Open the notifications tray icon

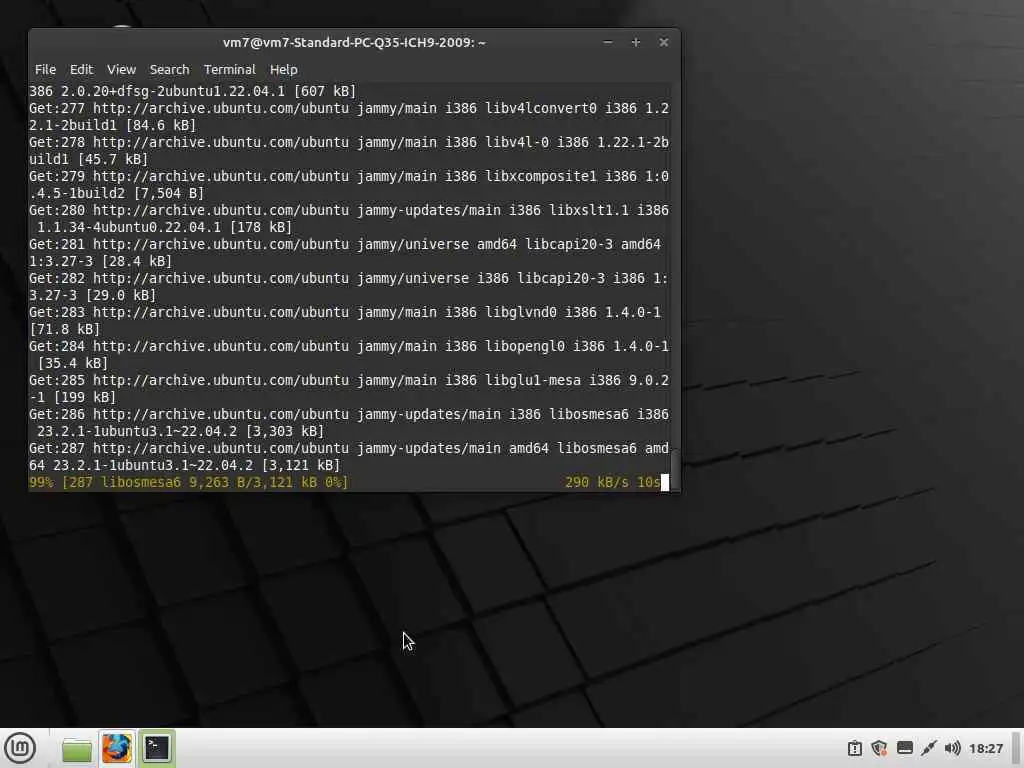tap(854, 748)
